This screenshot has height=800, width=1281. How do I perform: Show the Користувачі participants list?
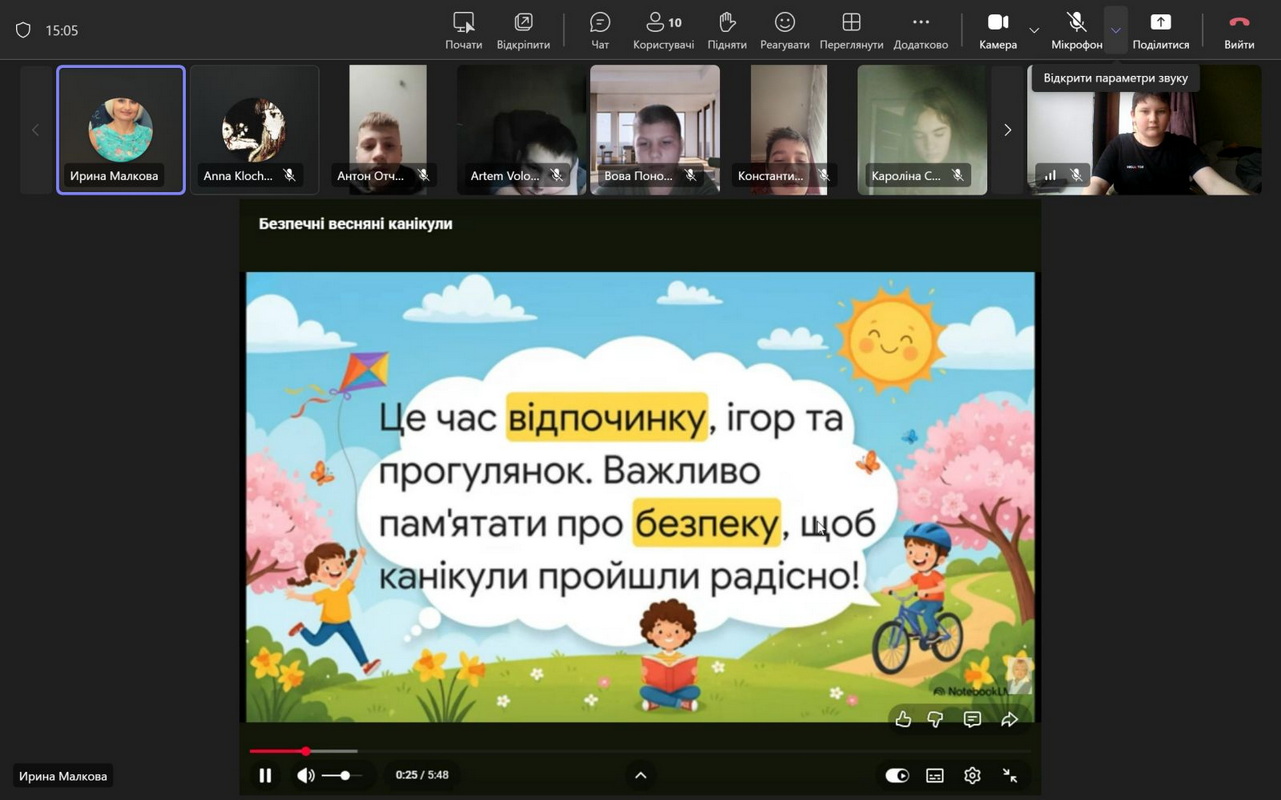click(663, 30)
